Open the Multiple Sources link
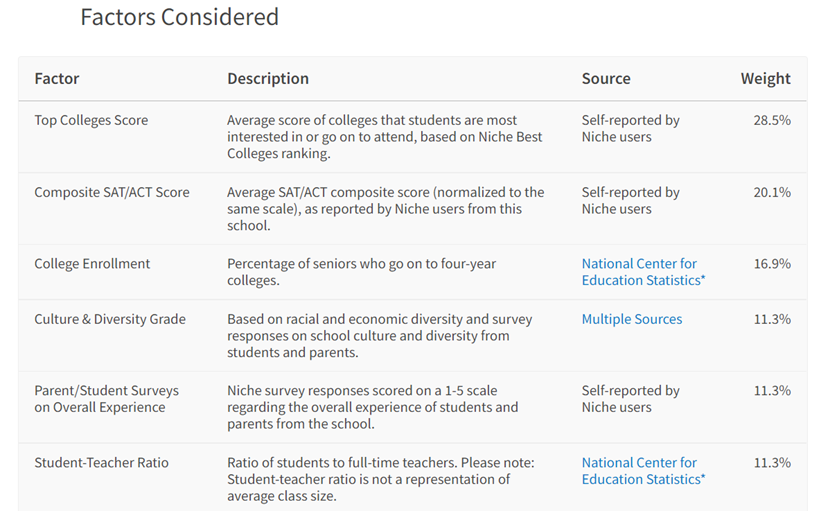 (631, 319)
